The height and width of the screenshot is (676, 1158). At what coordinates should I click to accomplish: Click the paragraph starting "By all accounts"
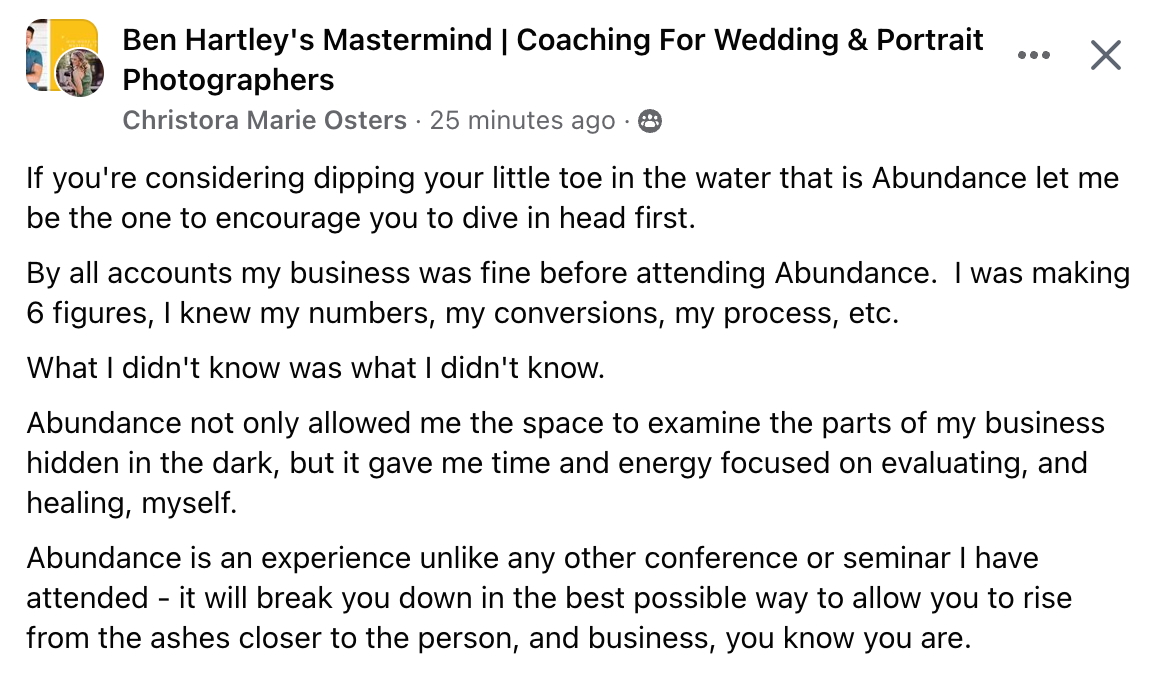(x=577, y=292)
